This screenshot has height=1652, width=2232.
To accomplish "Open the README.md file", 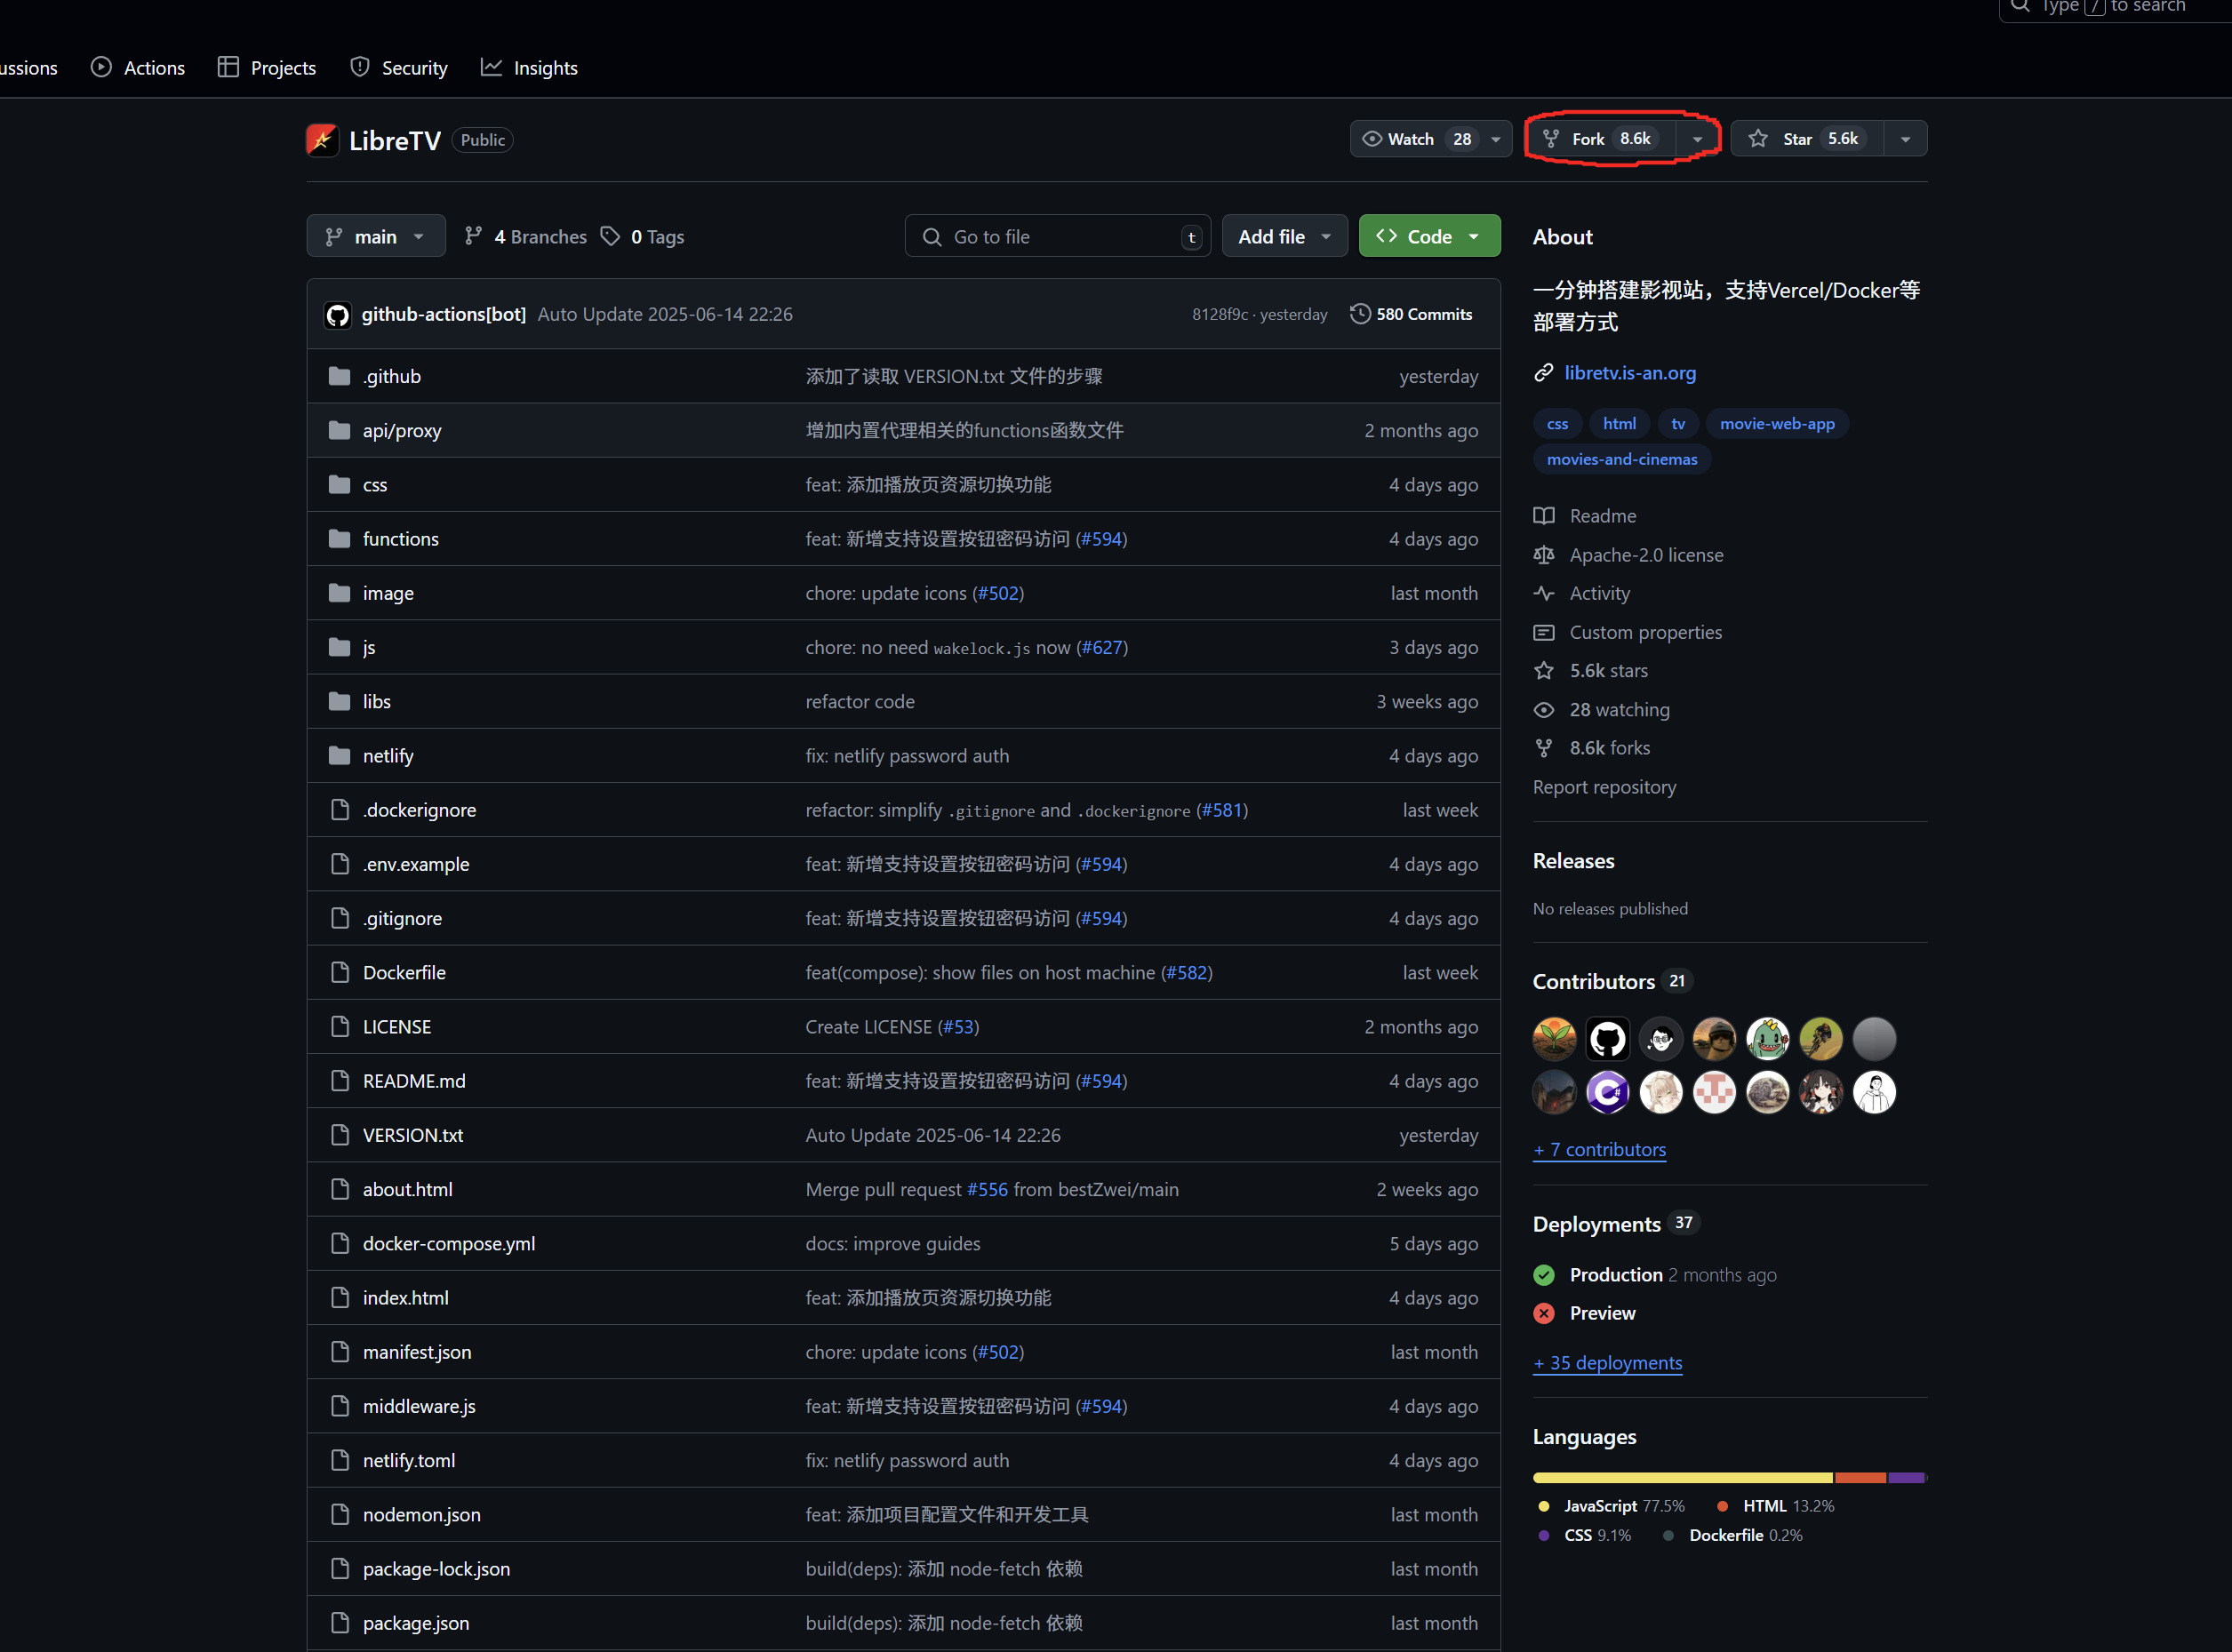I will (x=414, y=1081).
